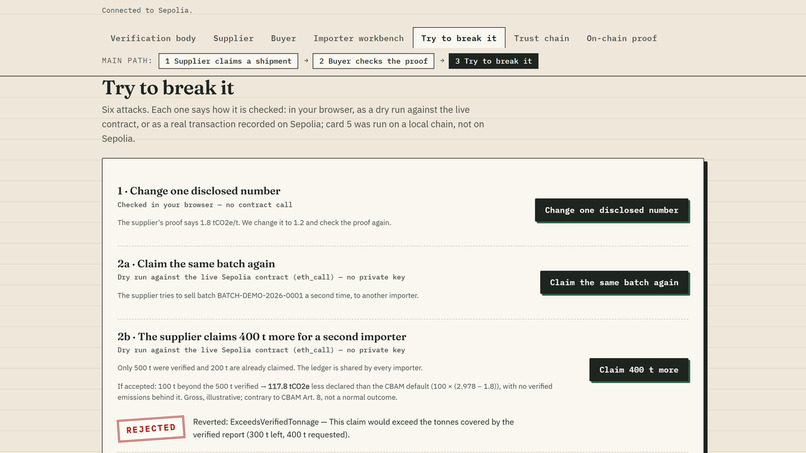View the On-chain proof tab

point(621,38)
